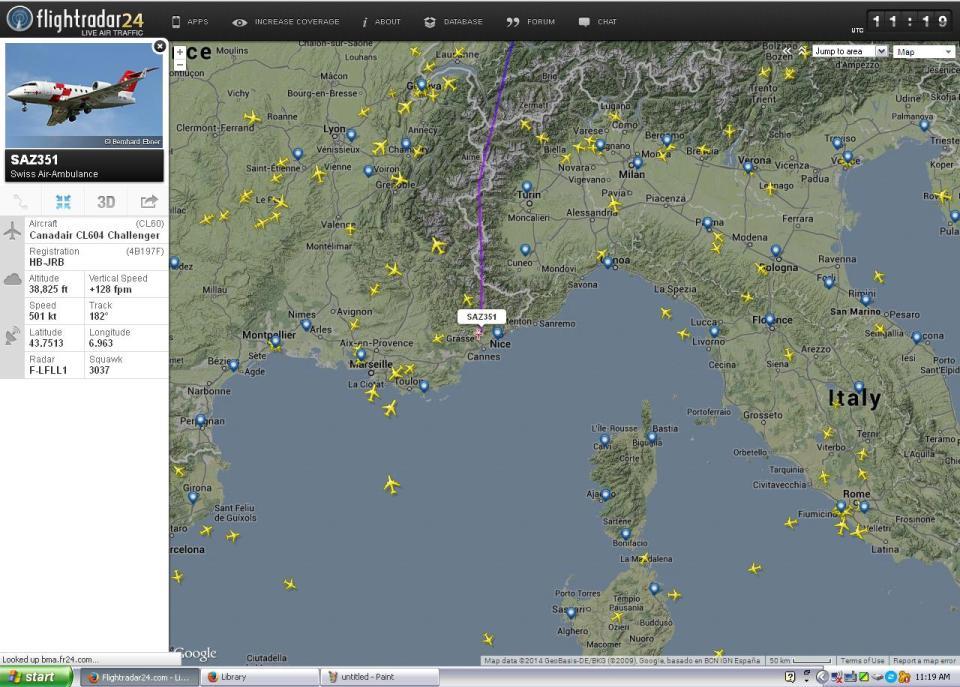Toggle follow-aircraft icon in flight panel
The width and height of the screenshot is (960, 687).
click(63, 201)
